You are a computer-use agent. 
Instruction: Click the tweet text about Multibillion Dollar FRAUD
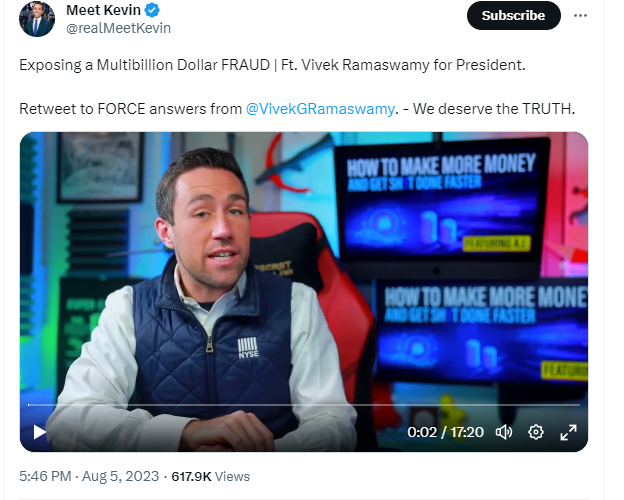[x=272, y=65]
